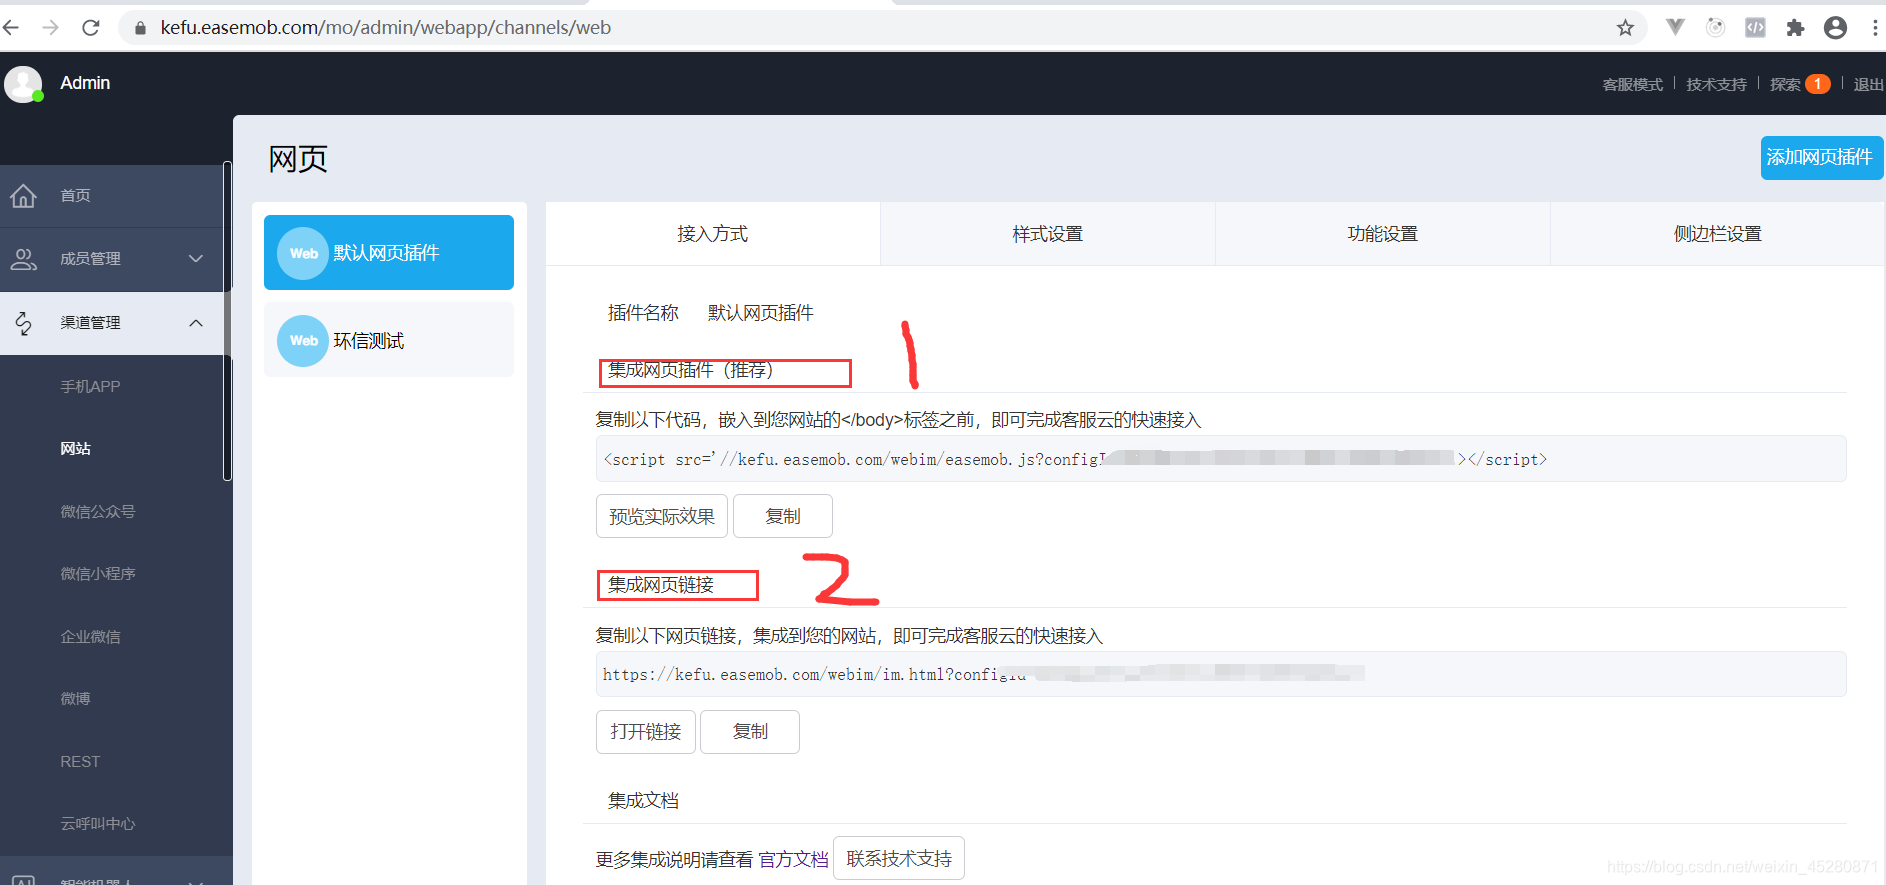This screenshot has width=1886, height=885.
Task: Click the home icon next to 首页
Action: click(23, 196)
